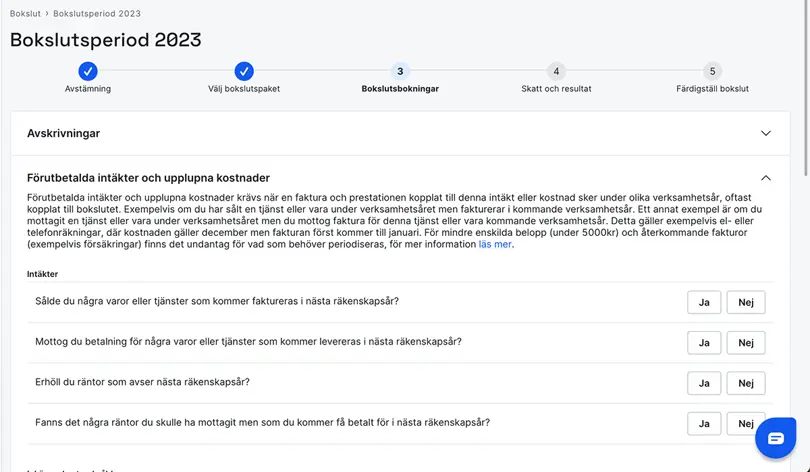The image size is (810, 472).
Task: Click the Bokslutsperiod 2023 page title
Action: click(106, 40)
